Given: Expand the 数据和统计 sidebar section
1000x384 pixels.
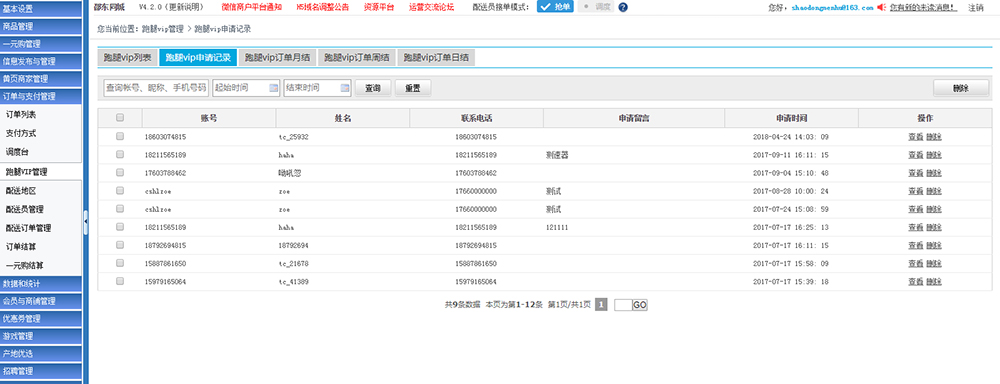Looking at the screenshot, I should coord(41,283).
